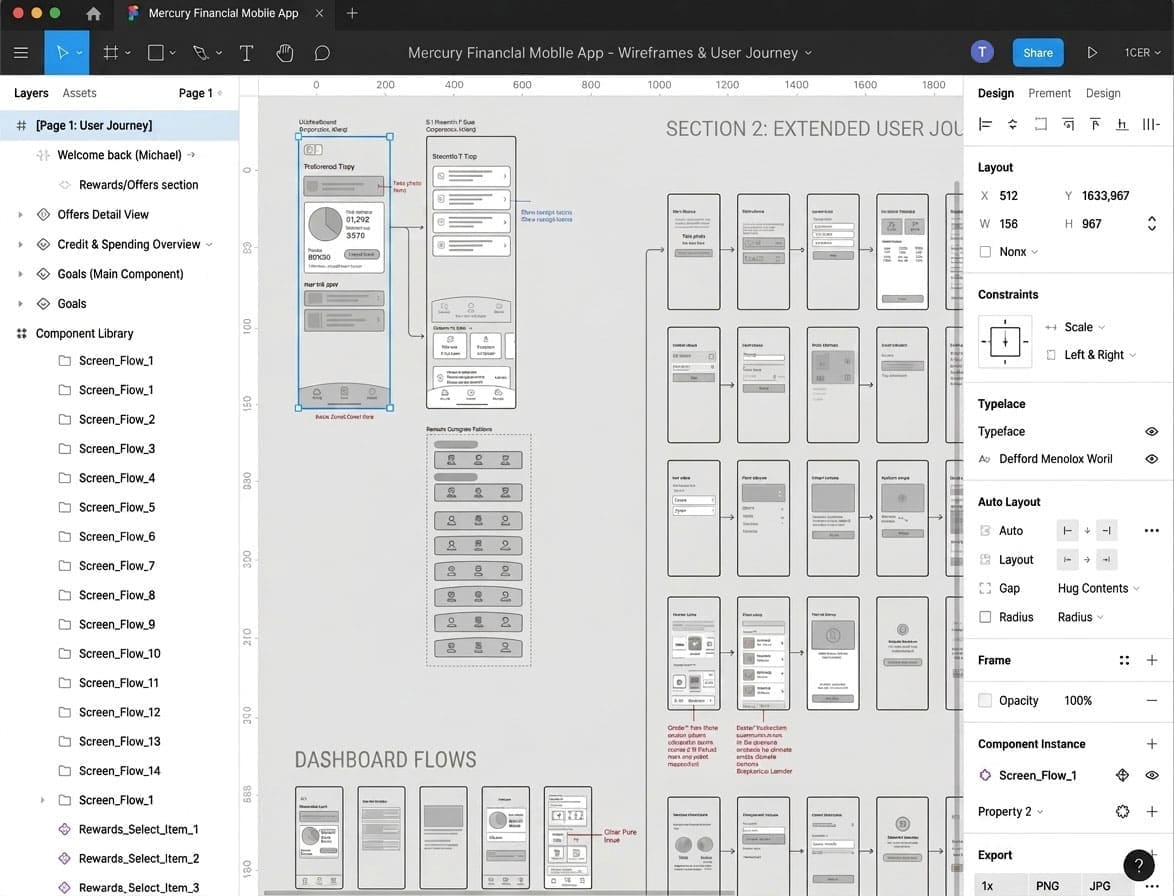Switch to the Layers tab
Screen dimensions: 1176x896
point(31,93)
